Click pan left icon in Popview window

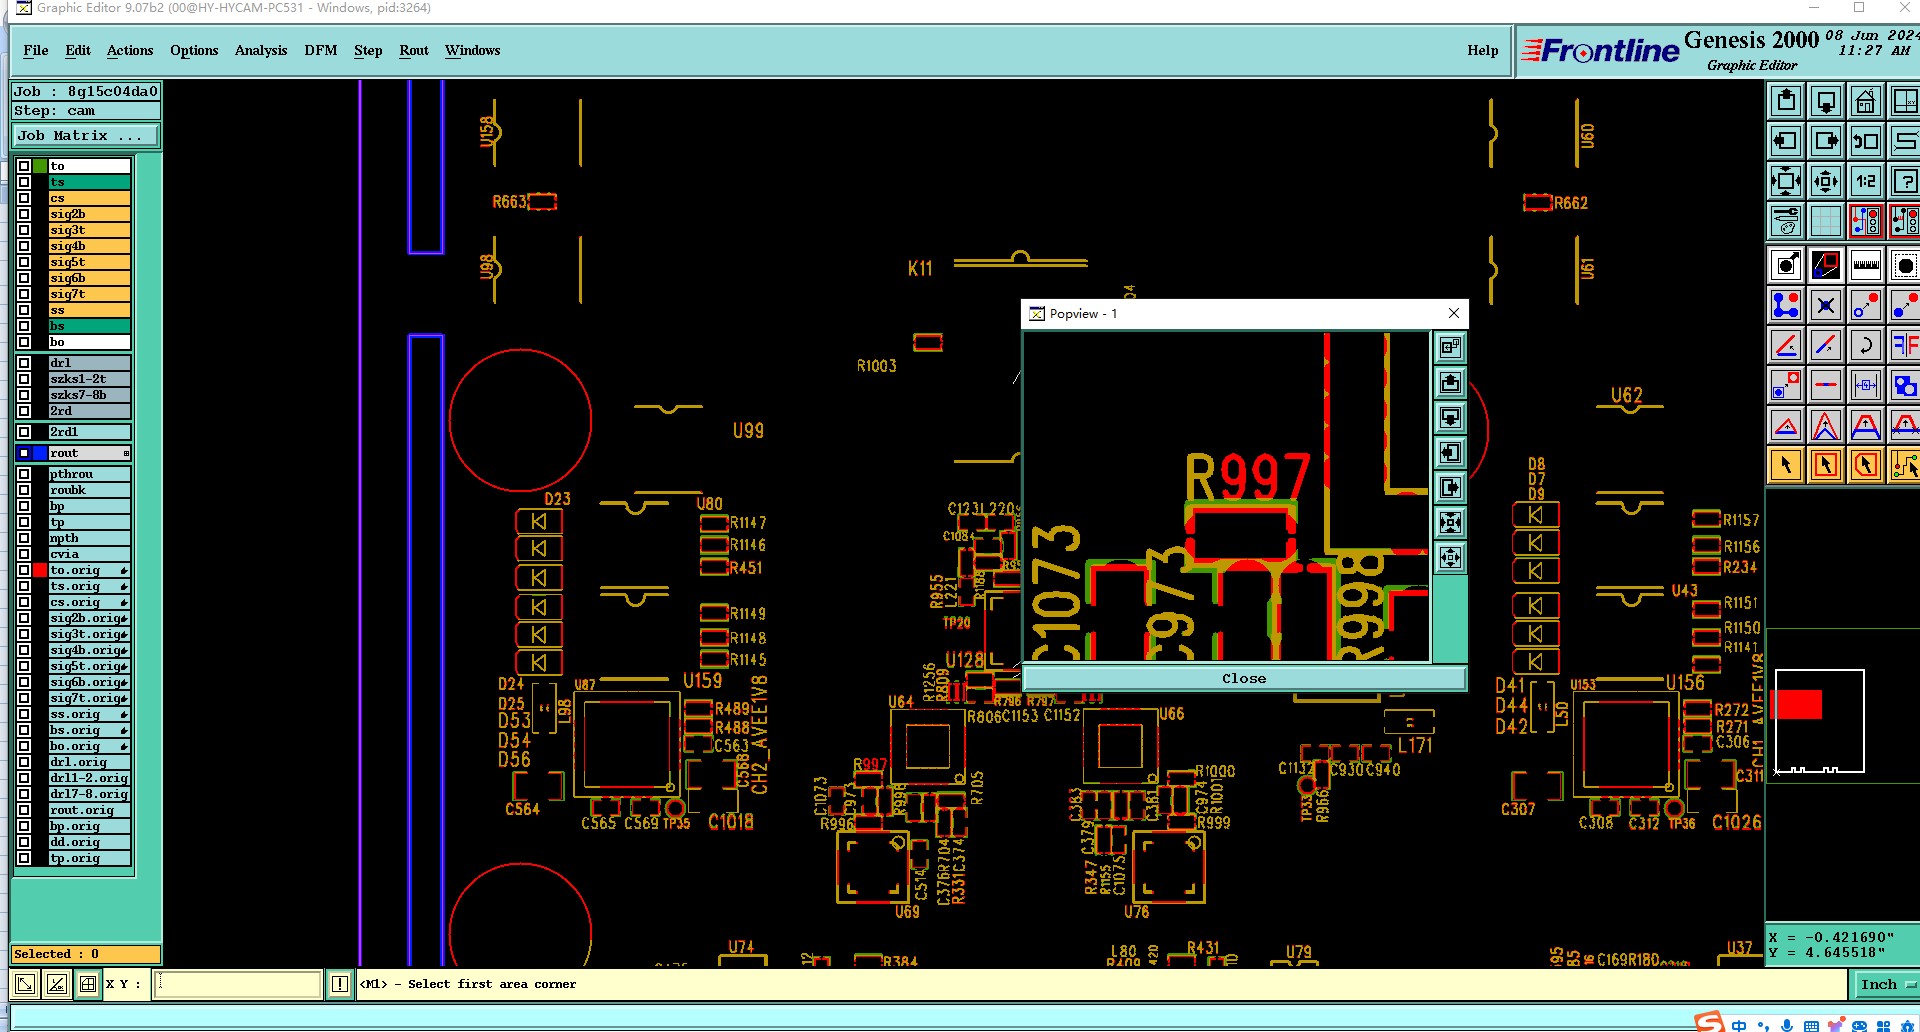pos(1450,452)
